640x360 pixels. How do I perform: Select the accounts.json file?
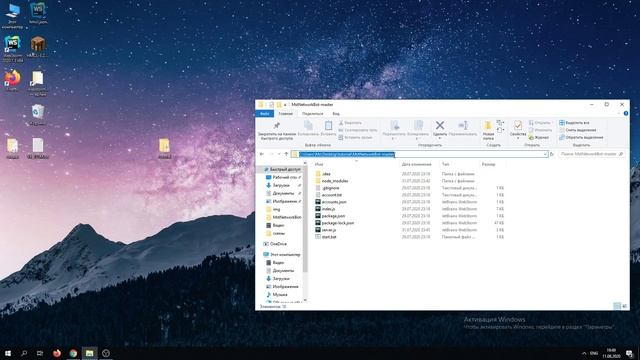[331, 202]
